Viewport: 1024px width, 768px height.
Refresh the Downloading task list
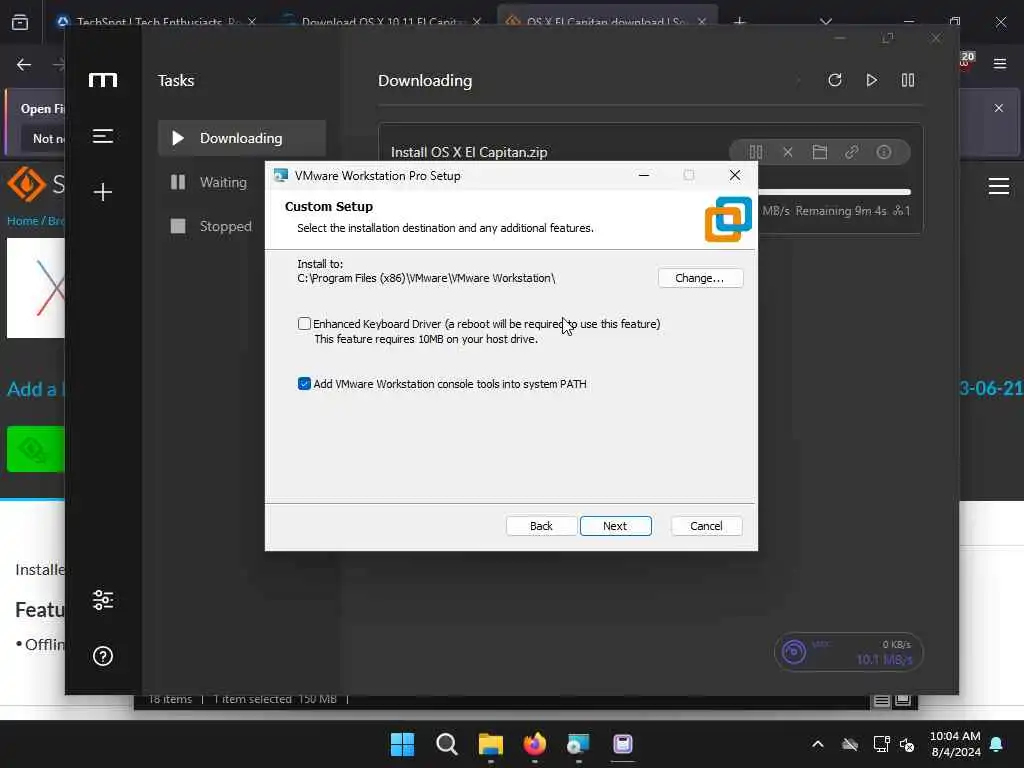tap(835, 80)
